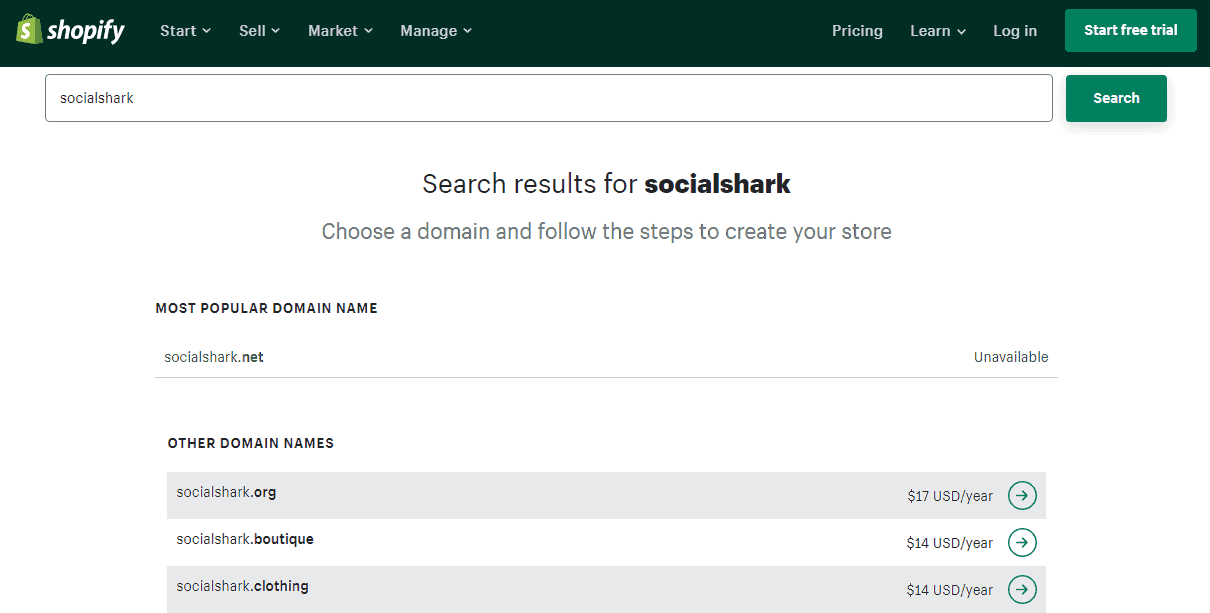Click the Unavailable status text
This screenshot has width=1210, height=613.
point(1011,357)
